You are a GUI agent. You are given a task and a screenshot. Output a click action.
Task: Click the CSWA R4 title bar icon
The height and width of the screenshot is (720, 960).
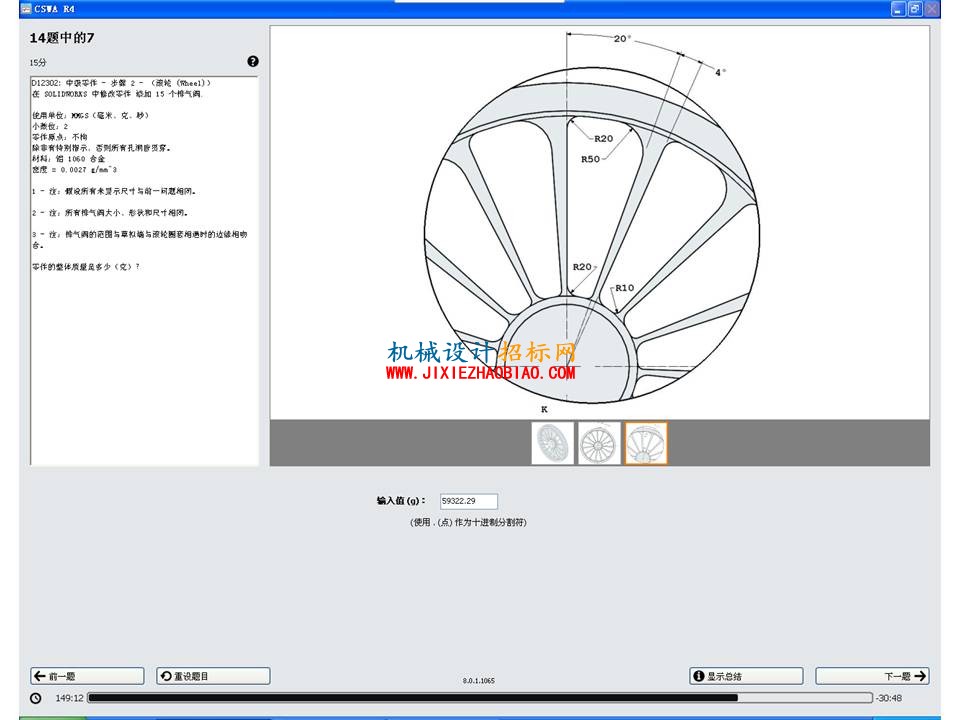pos(26,9)
